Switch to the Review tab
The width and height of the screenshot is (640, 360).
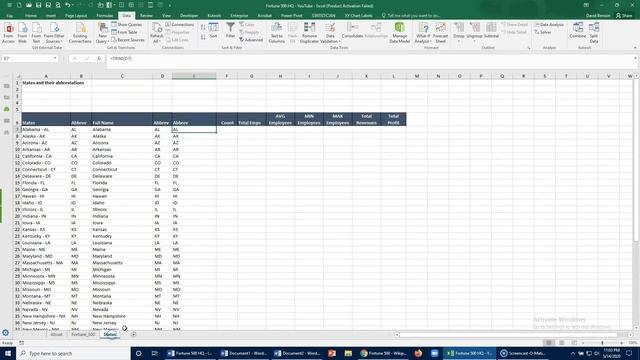(146, 16)
